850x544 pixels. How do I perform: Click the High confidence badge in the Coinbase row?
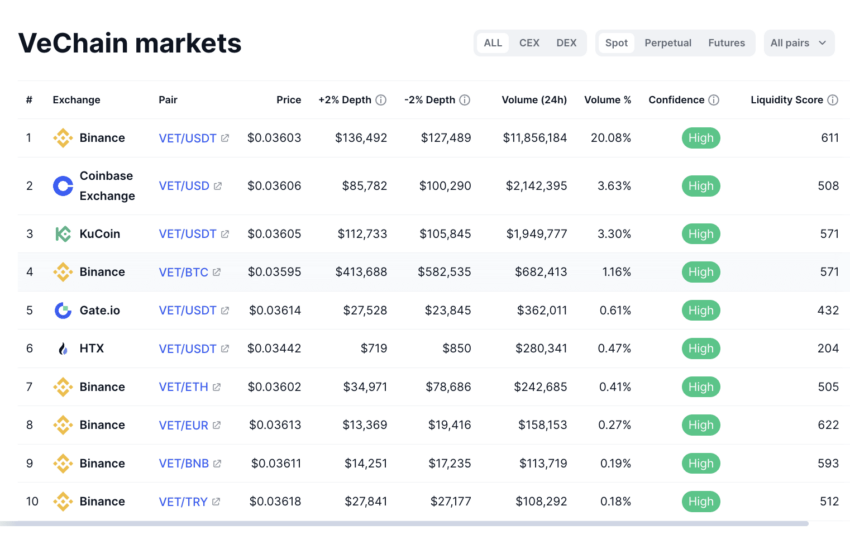(701, 186)
